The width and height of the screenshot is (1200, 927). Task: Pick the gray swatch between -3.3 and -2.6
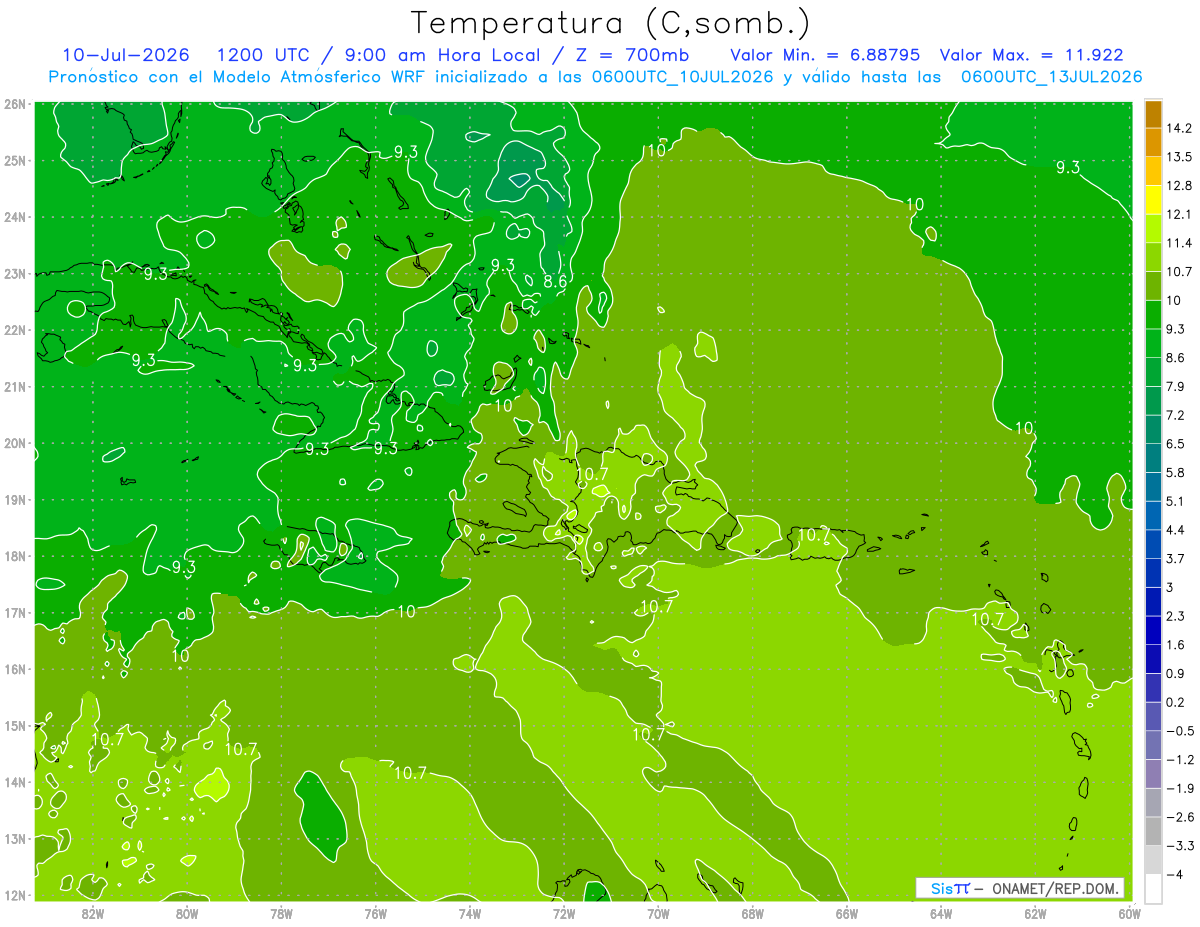pos(1153,830)
